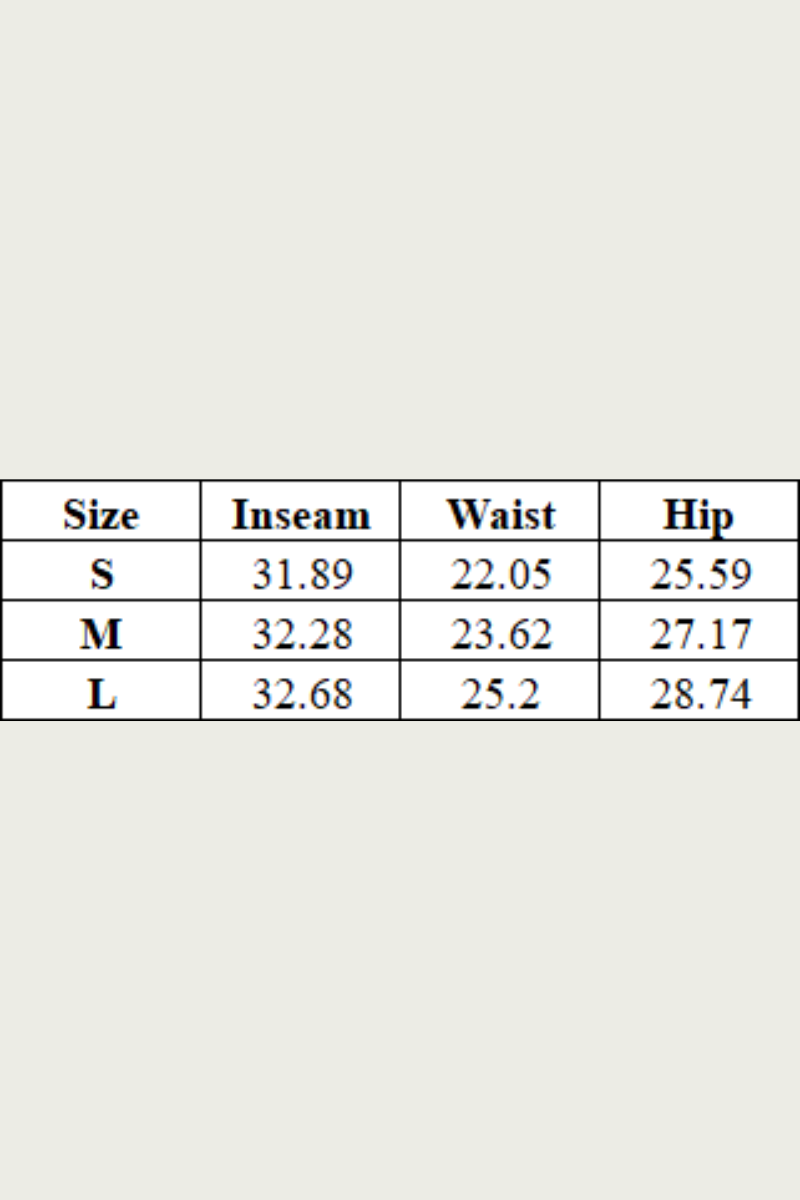Click the 25.59 hip value
800x1200 pixels.
(699, 574)
